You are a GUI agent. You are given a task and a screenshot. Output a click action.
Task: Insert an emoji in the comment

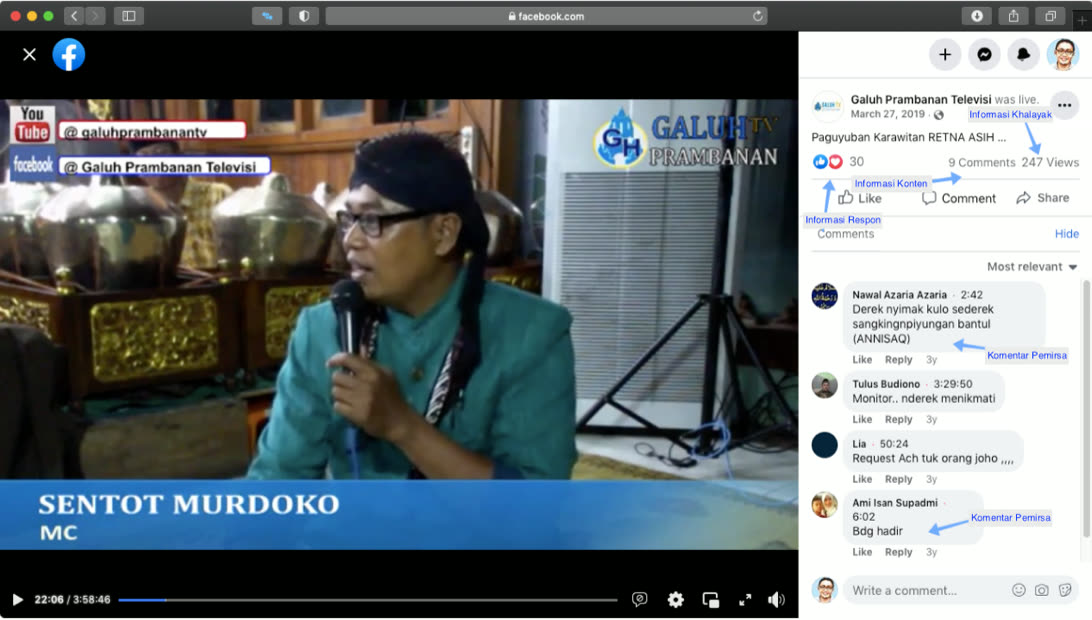(1018, 591)
